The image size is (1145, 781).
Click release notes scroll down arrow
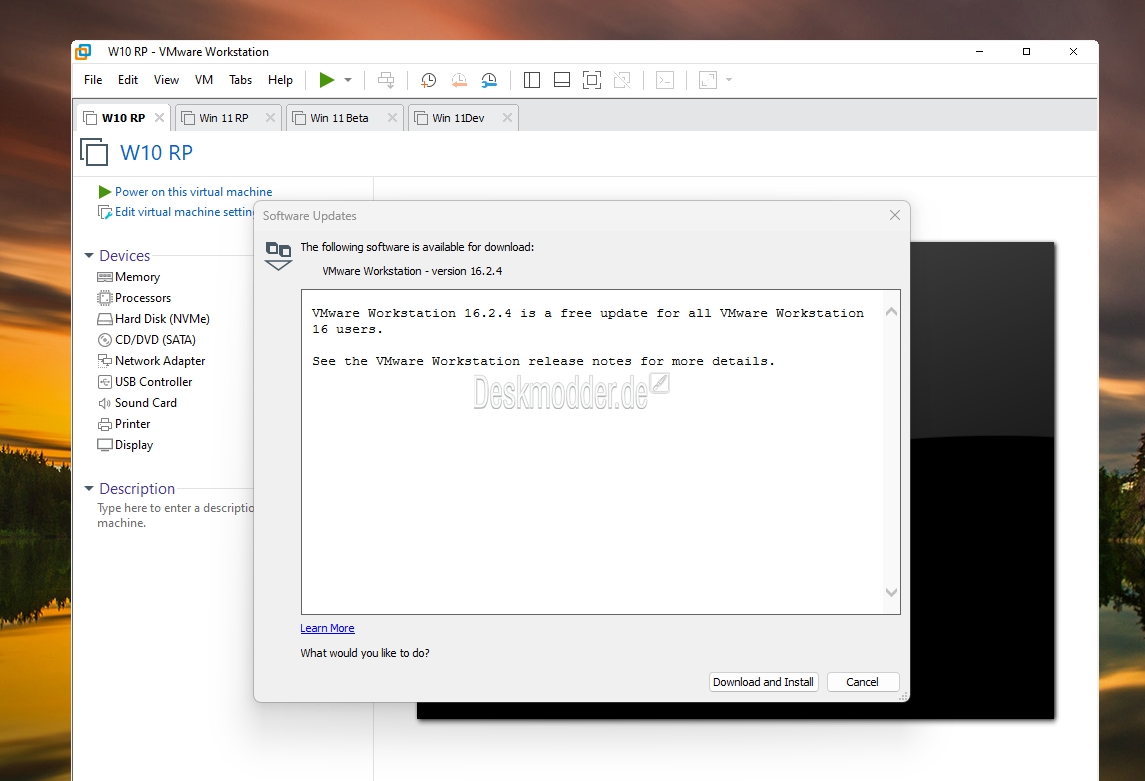pyautogui.click(x=891, y=592)
